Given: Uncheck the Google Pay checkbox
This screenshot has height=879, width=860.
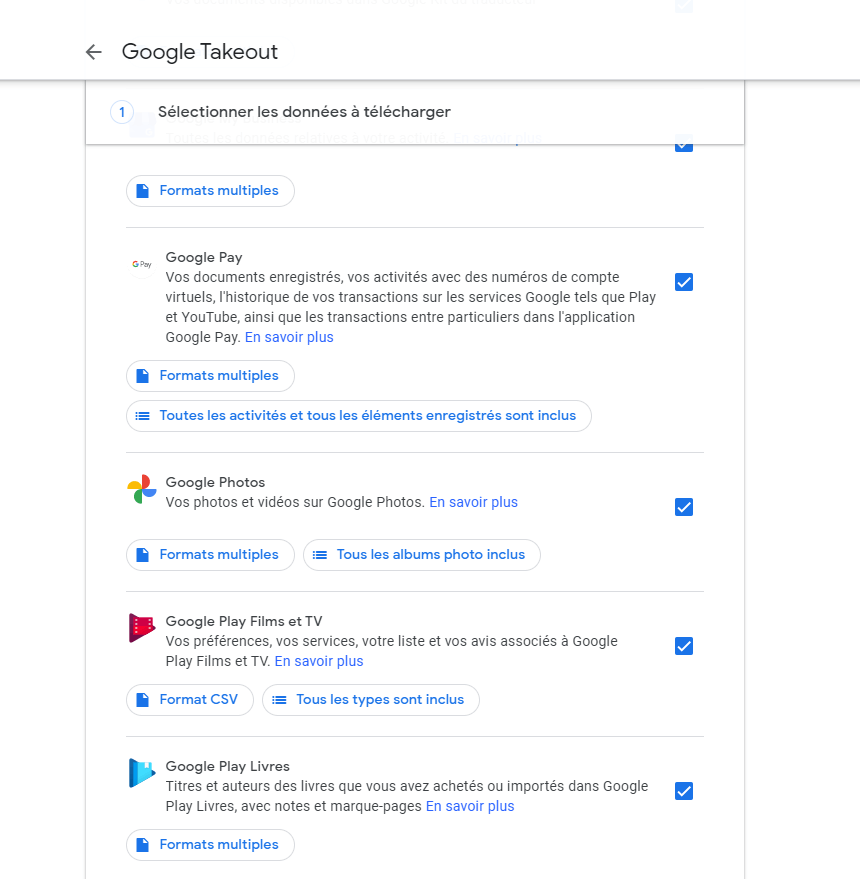Looking at the screenshot, I should click(x=684, y=282).
